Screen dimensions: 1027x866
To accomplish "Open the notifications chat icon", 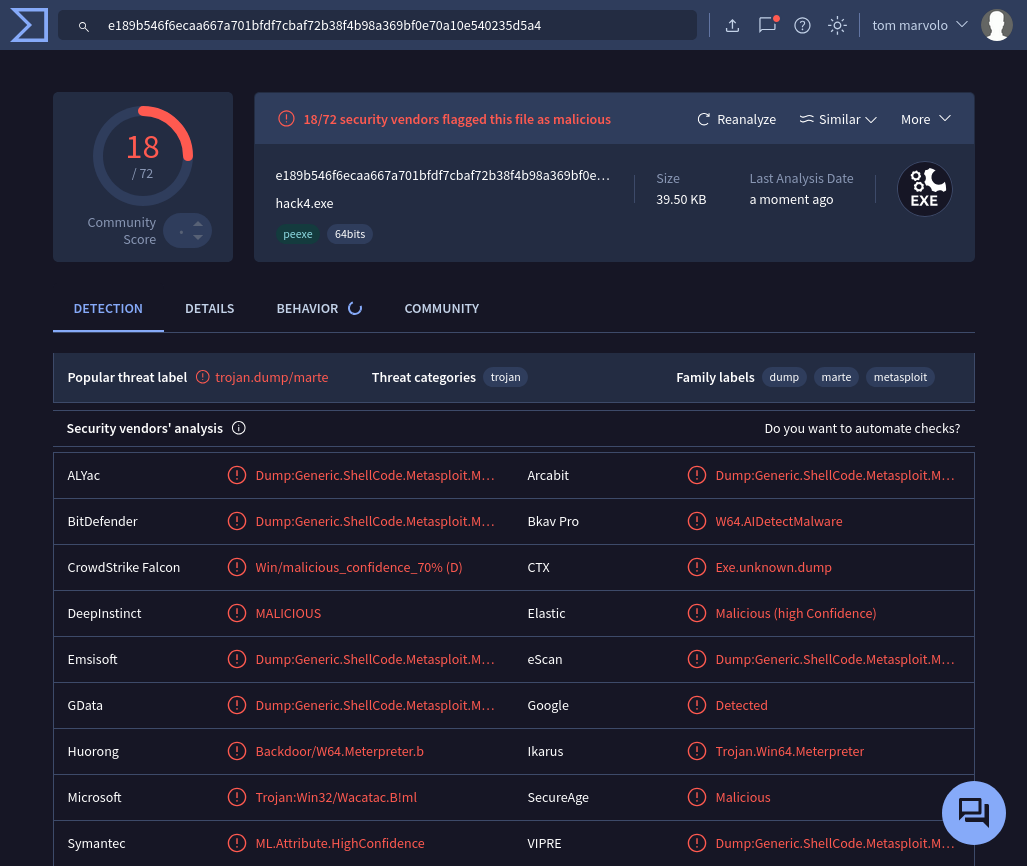I will [767, 25].
